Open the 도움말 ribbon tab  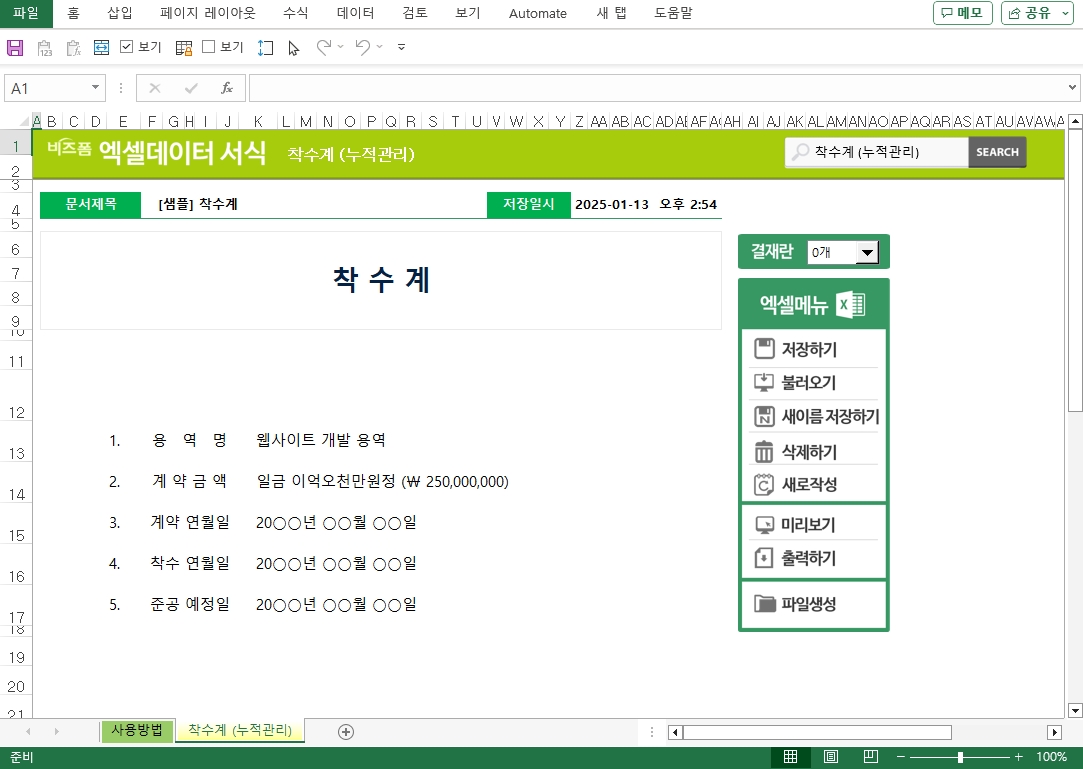673,13
